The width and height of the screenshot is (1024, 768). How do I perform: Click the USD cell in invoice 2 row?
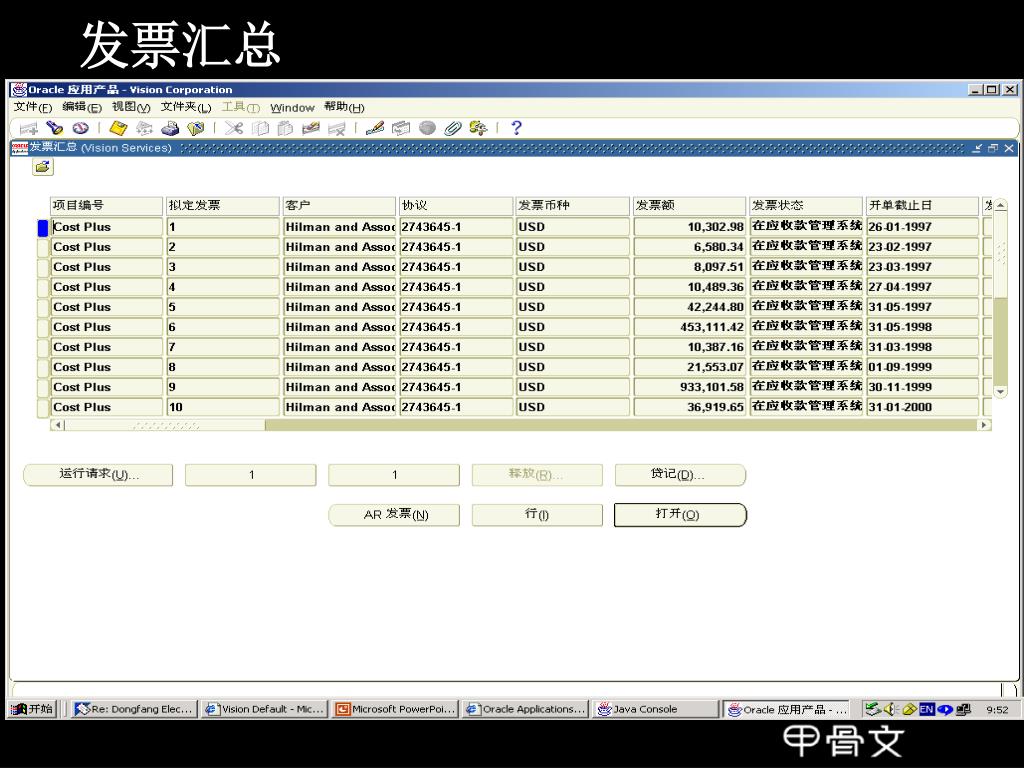point(572,248)
